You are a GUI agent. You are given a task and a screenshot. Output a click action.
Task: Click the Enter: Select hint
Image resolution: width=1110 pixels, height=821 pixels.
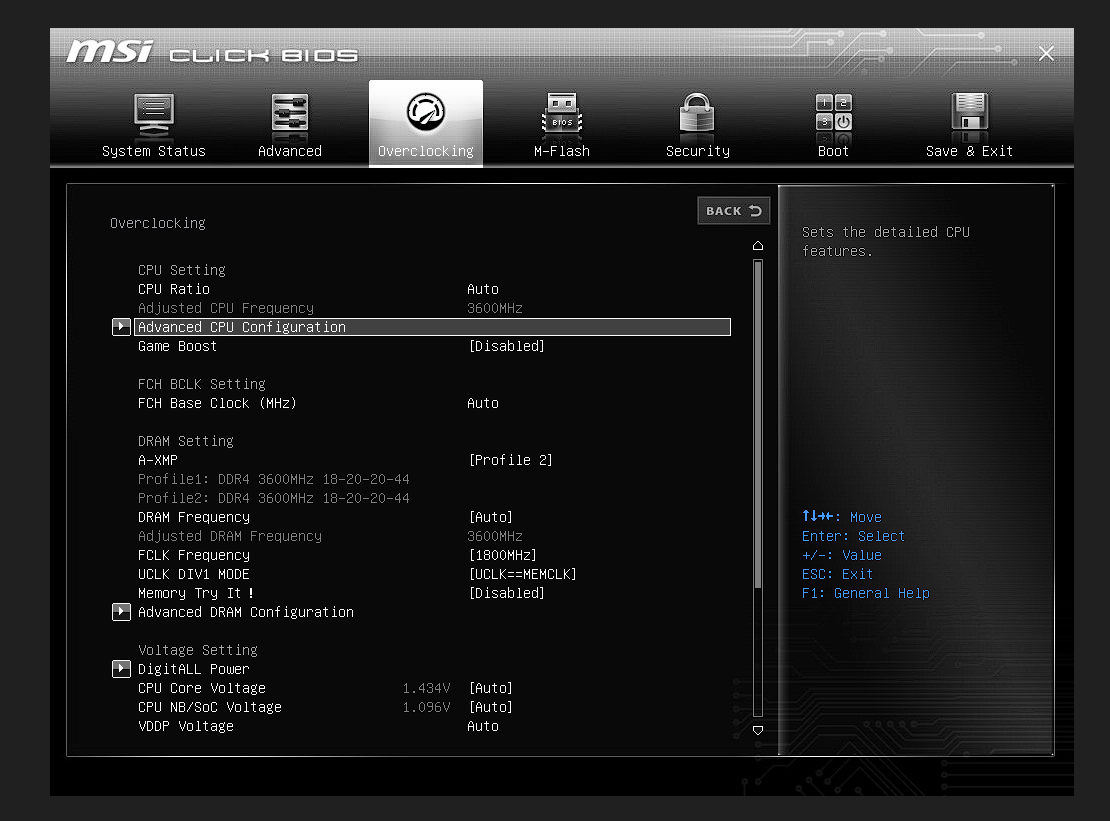(x=853, y=536)
